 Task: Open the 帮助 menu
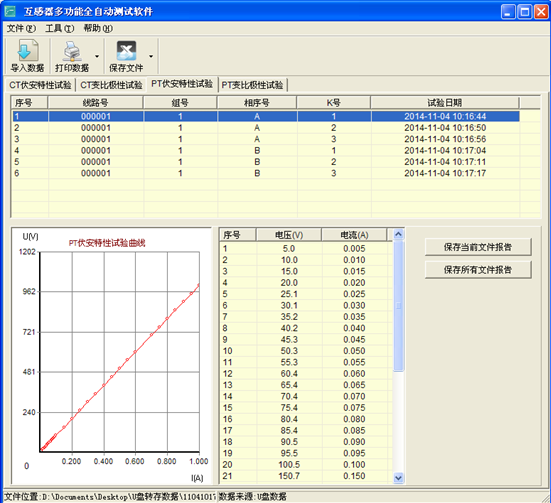coord(98,28)
